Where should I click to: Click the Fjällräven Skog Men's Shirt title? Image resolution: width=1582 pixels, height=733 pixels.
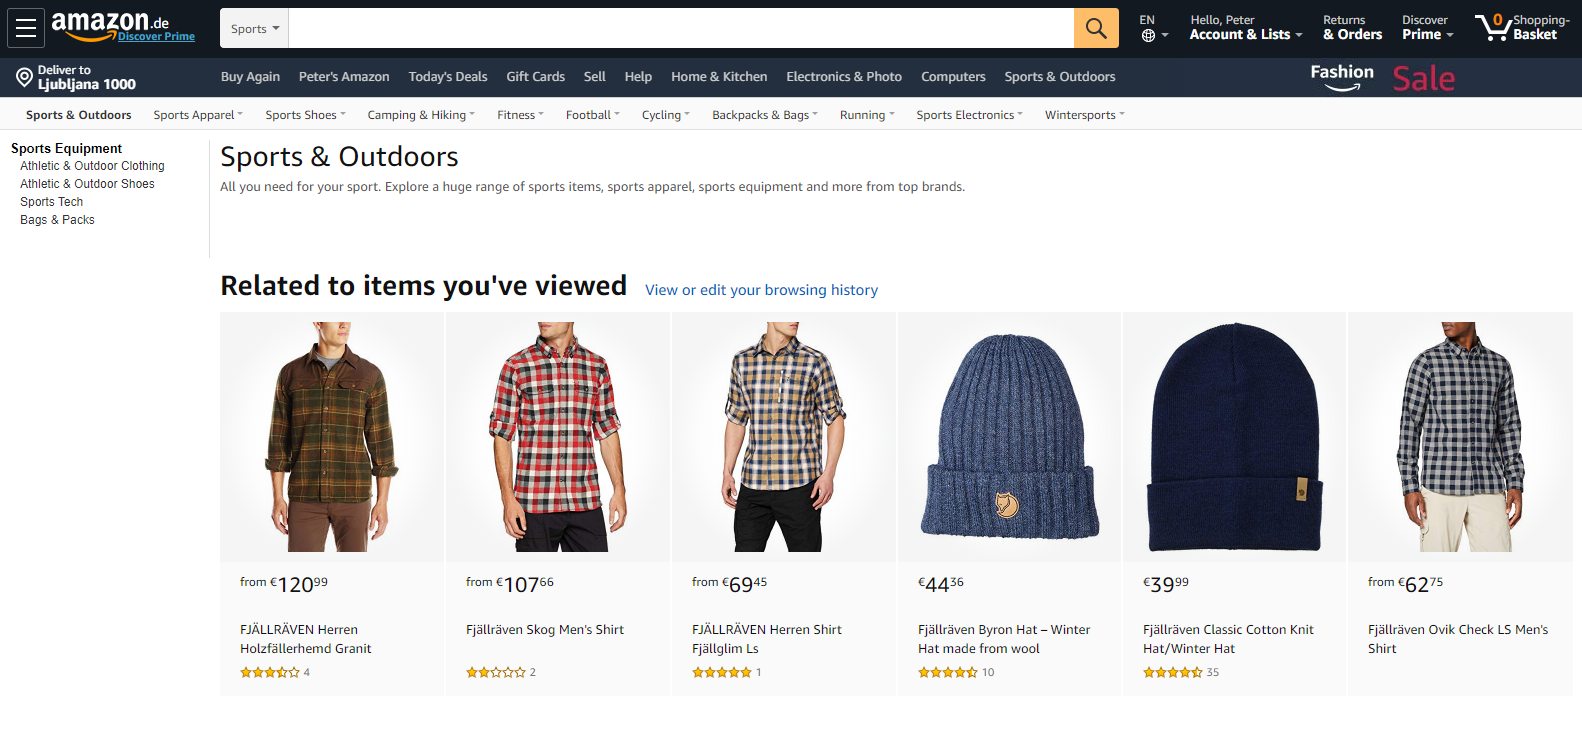545,630
